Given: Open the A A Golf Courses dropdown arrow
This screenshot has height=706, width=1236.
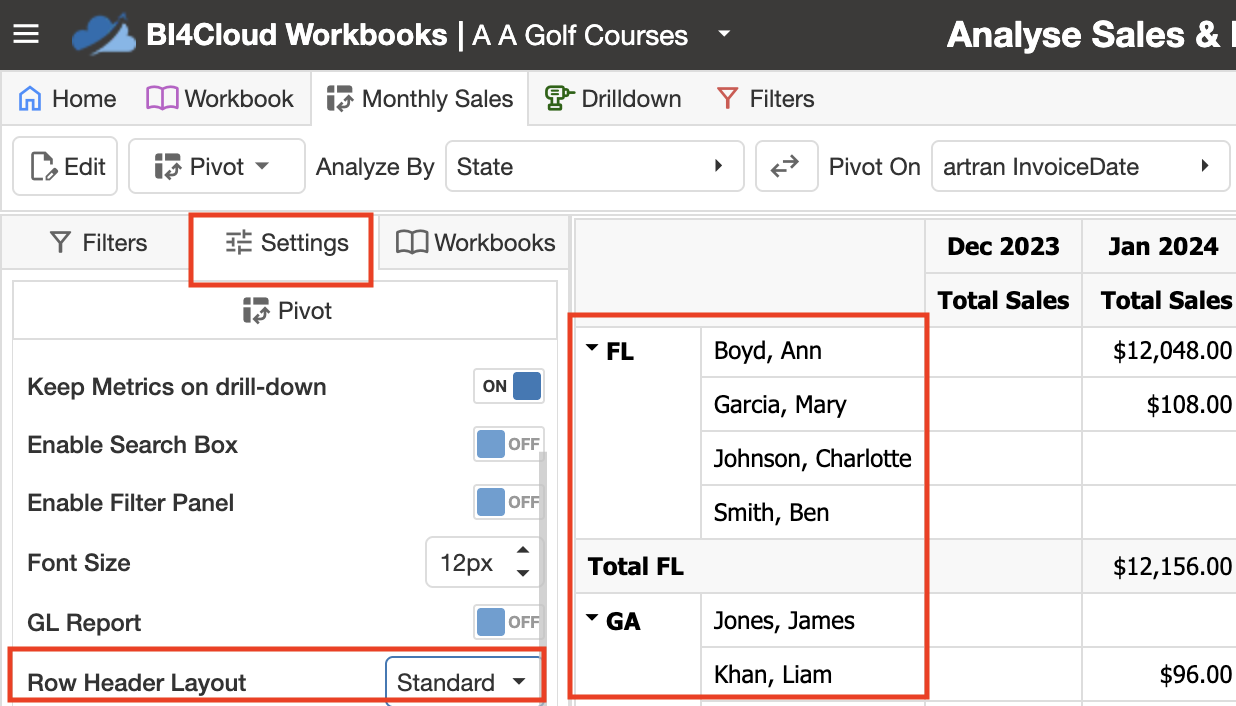Looking at the screenshot, I should coord(724,35).
